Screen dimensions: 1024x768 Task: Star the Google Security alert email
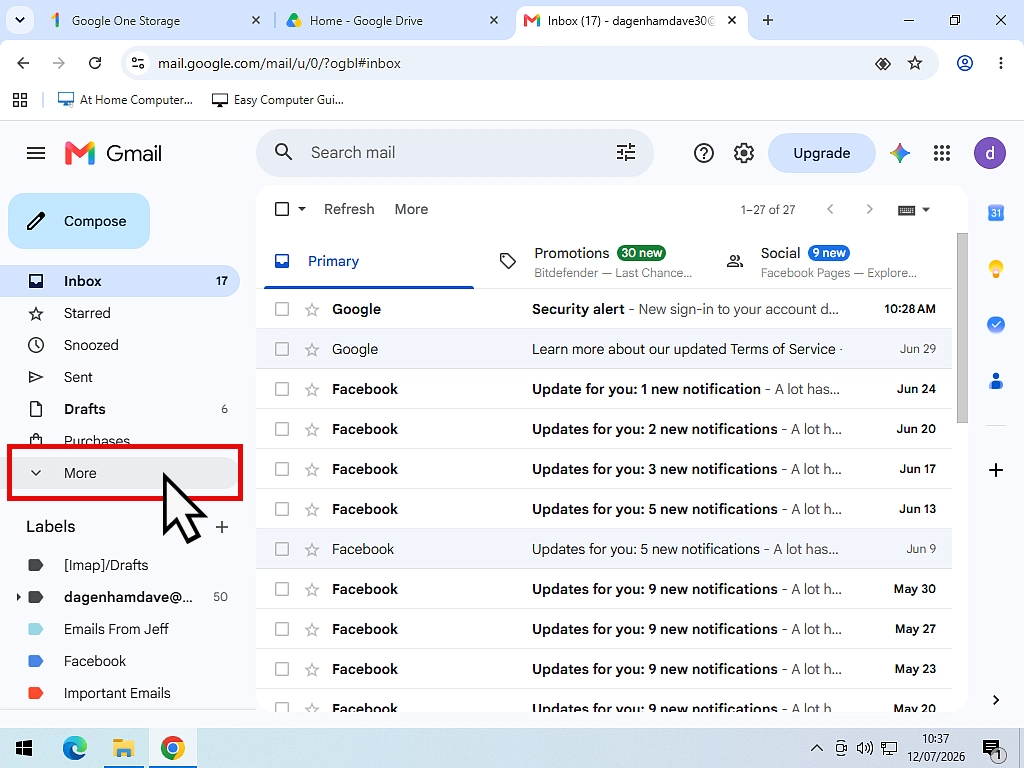click(312, 310)
